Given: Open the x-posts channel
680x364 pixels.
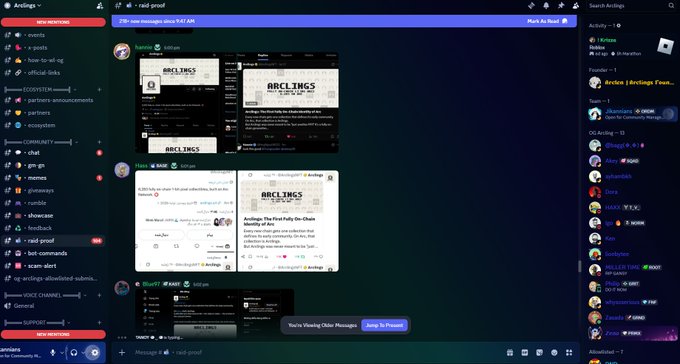Looking at the screenshot, I should tap(53, 48).
